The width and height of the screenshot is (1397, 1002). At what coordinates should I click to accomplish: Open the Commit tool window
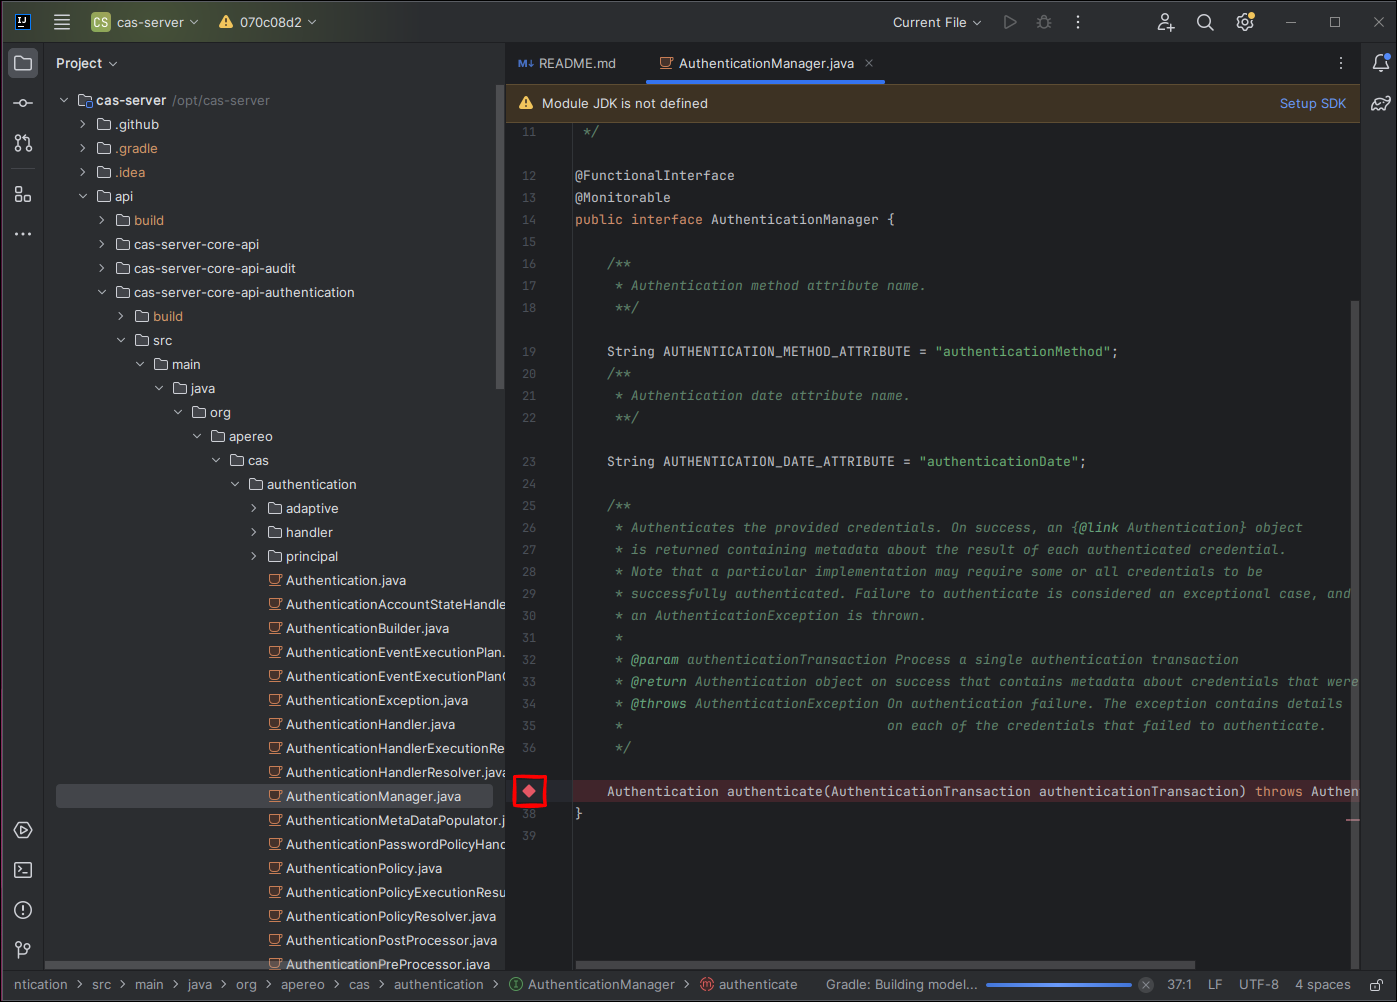[23, 103]
